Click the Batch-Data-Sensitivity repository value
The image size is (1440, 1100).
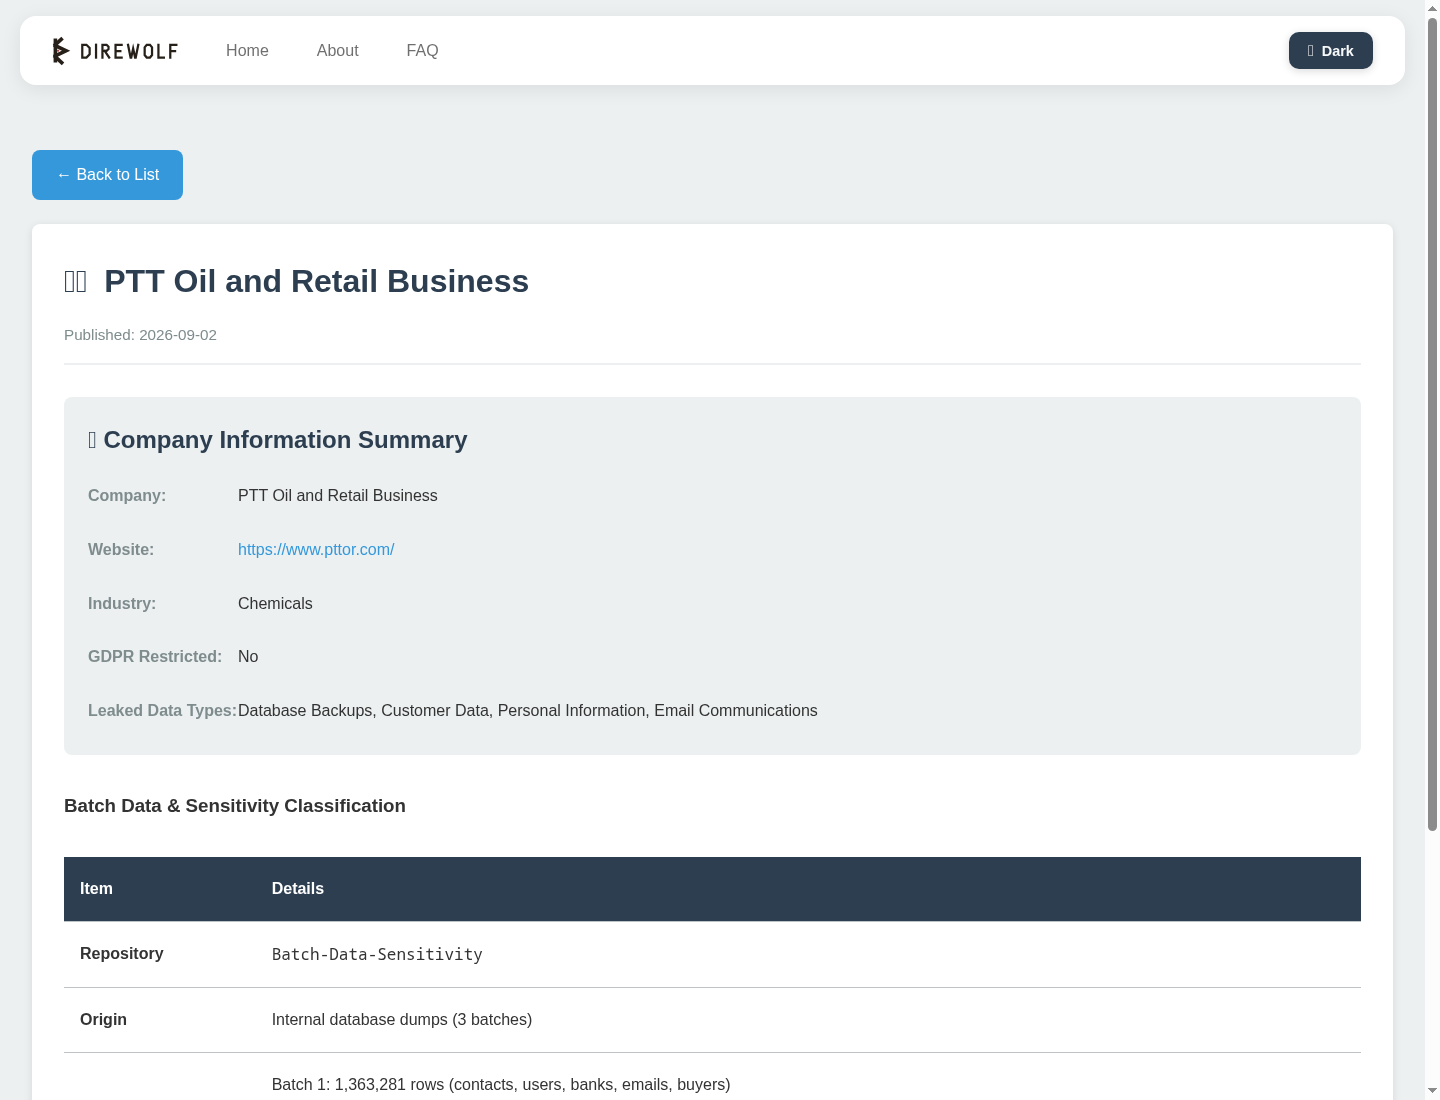[377, 955]
